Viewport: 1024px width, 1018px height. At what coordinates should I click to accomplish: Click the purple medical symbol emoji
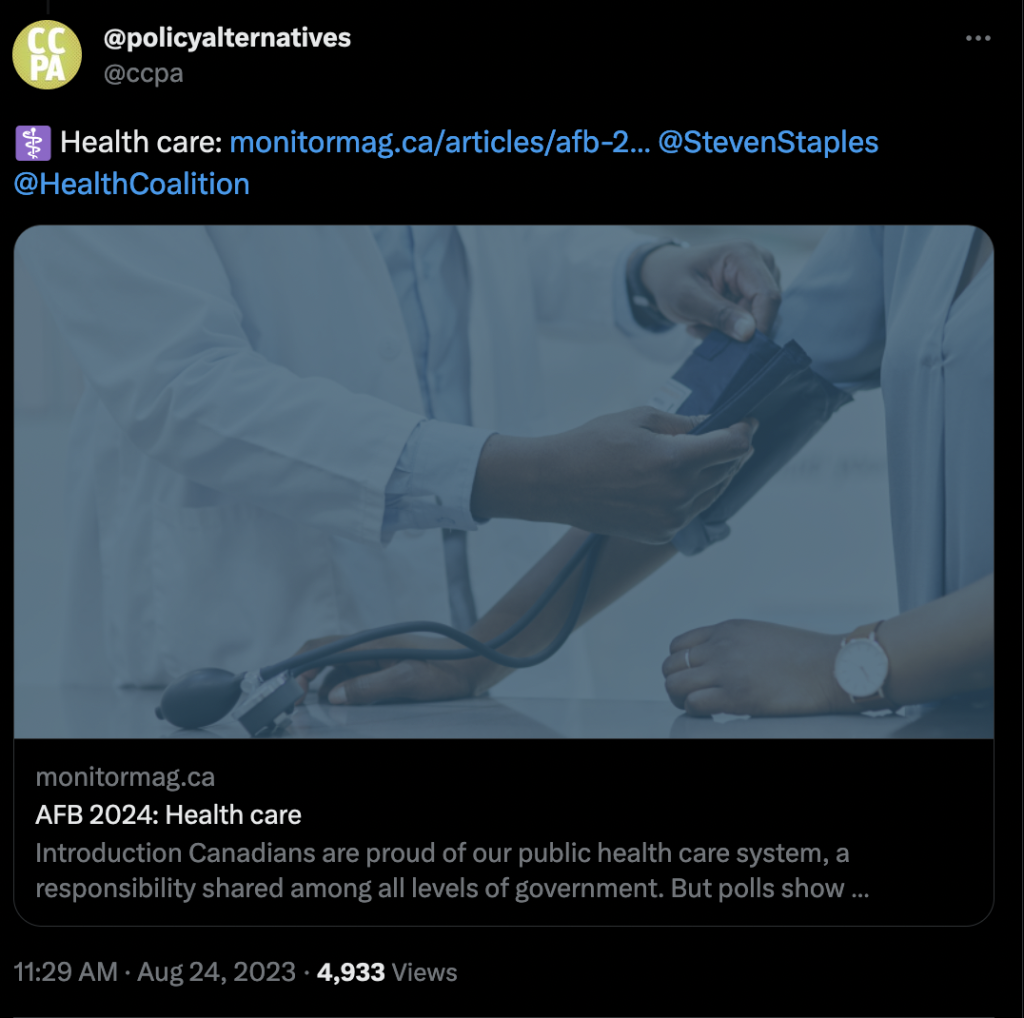coord(33,143)
